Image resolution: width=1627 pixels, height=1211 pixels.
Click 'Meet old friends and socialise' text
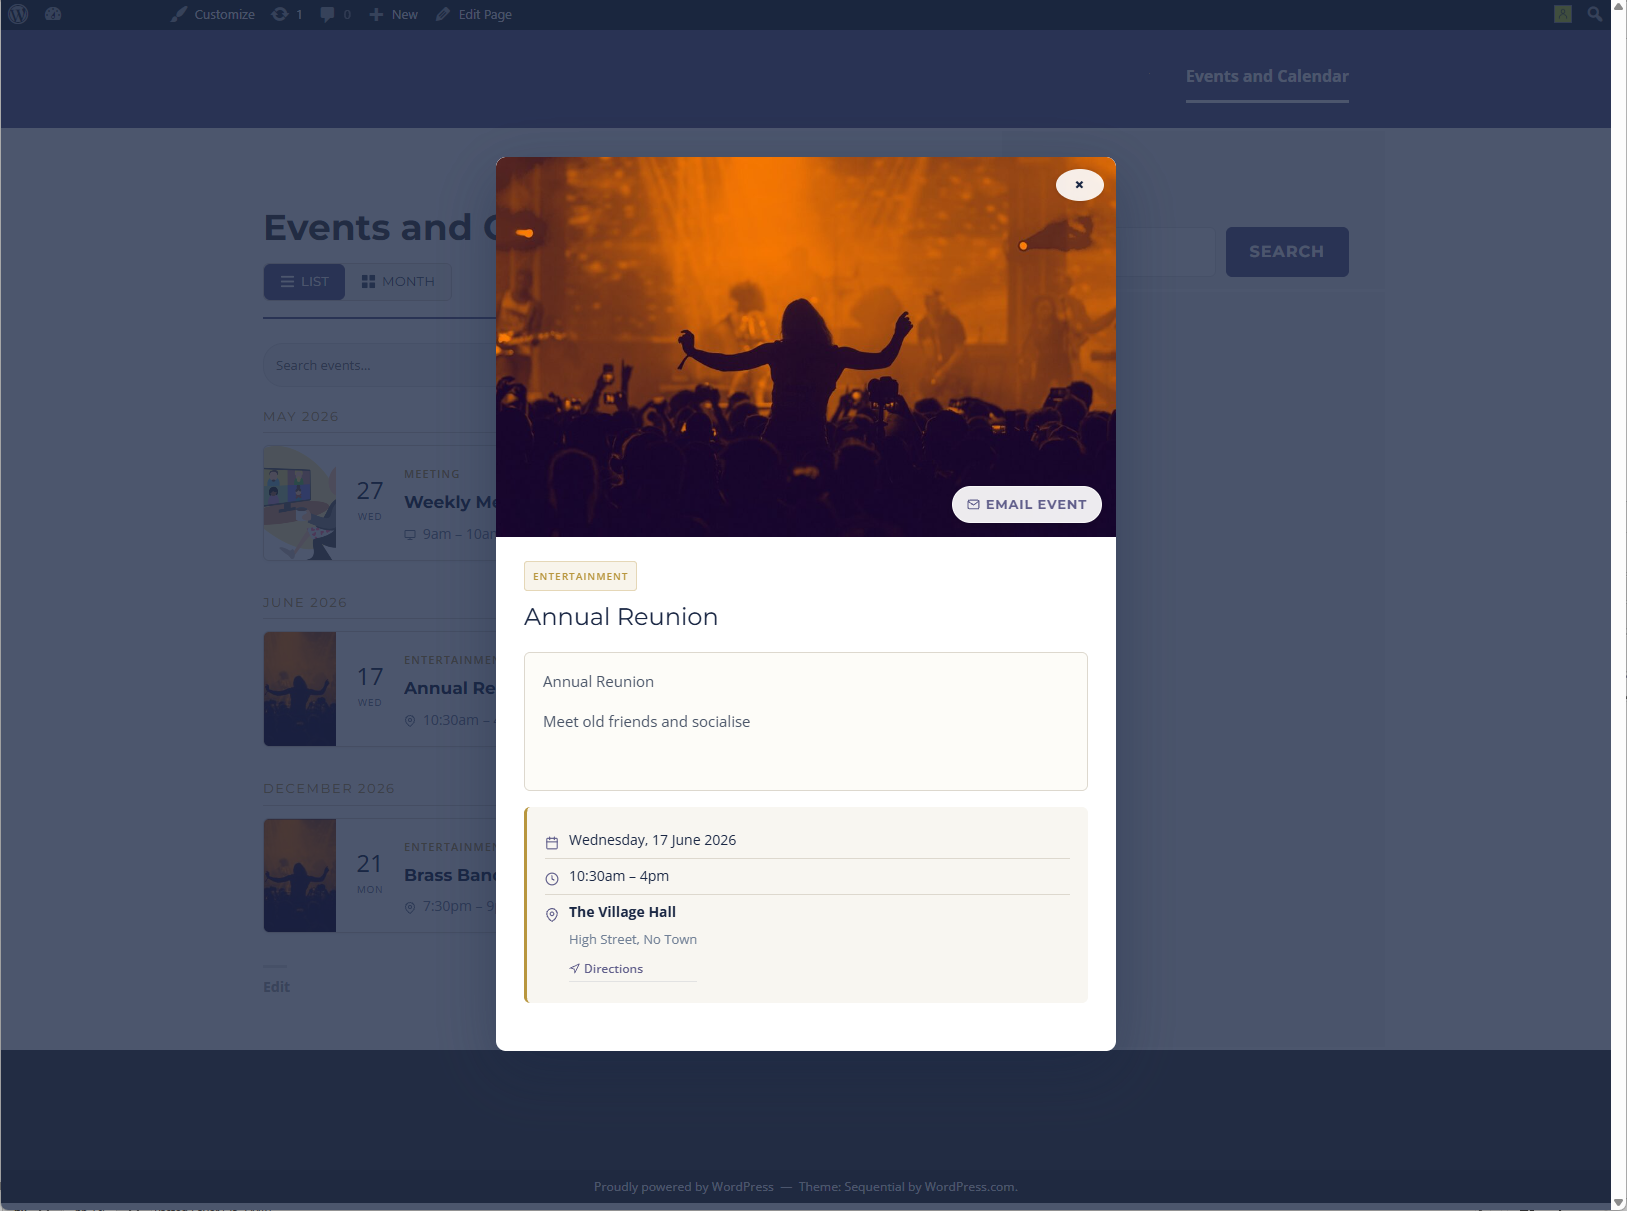click(646, 722)
